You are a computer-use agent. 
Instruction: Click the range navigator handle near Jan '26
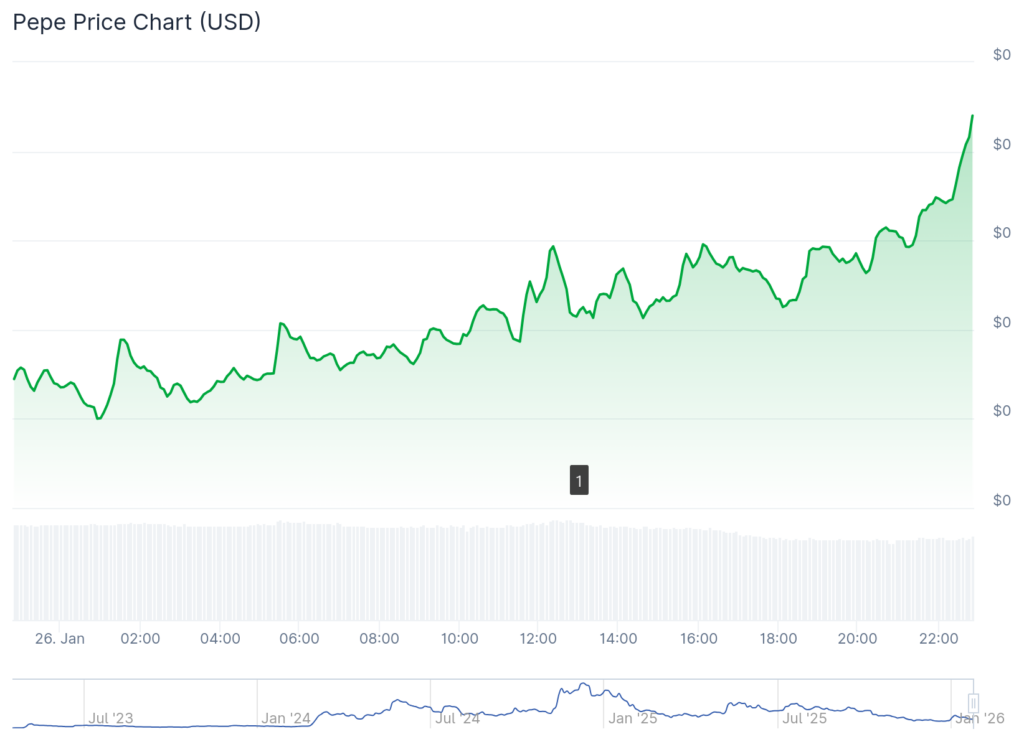[x=972, y=703]
